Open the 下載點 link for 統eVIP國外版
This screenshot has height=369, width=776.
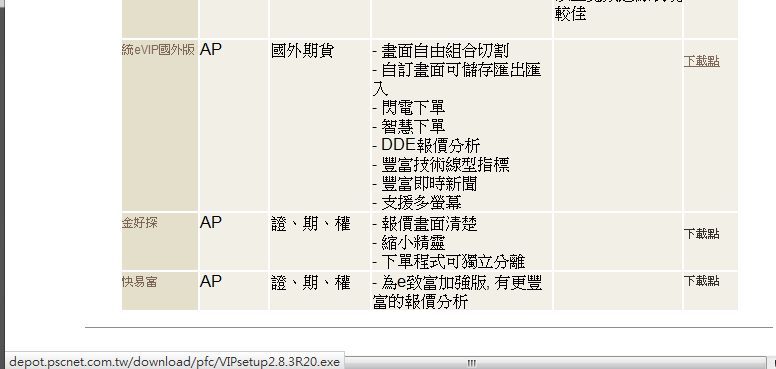coord(701,61)
